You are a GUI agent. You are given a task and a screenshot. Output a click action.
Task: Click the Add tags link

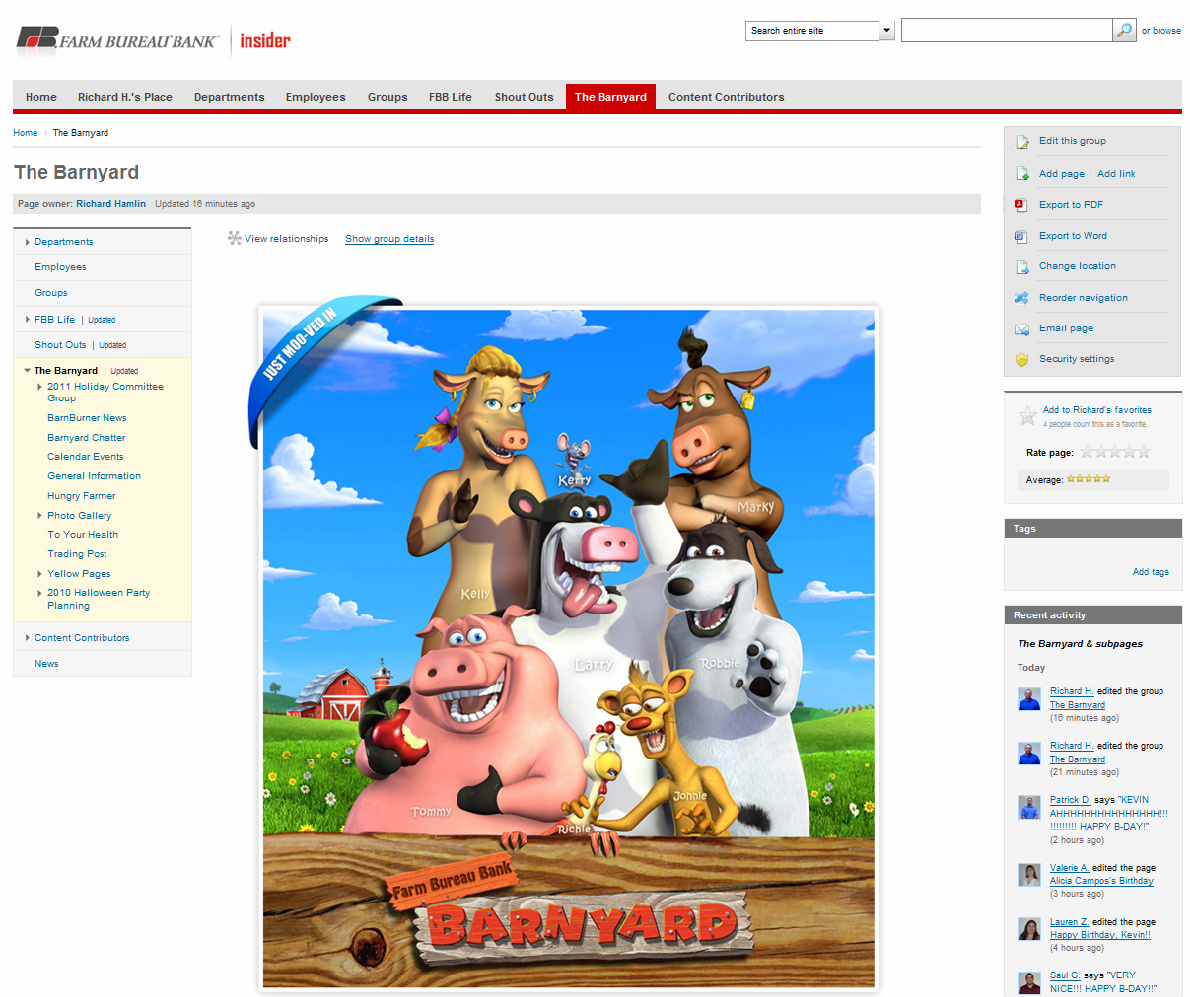click(x=1151, y=572)
